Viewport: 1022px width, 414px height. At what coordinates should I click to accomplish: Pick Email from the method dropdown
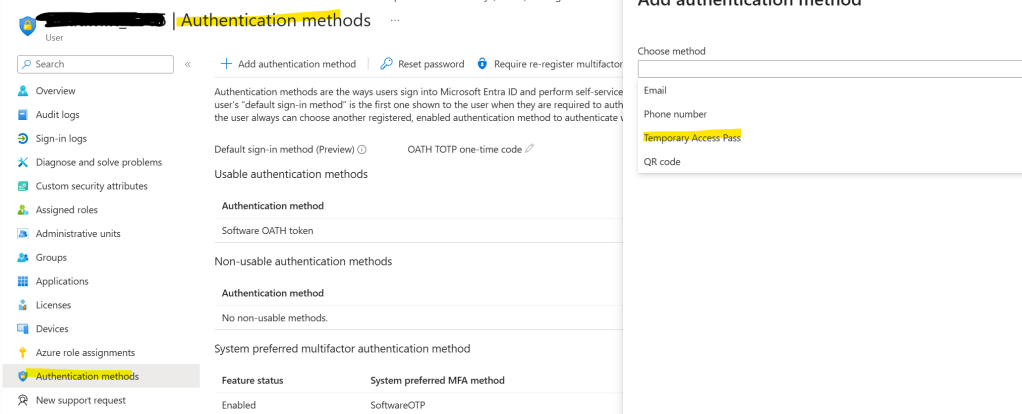655,90
